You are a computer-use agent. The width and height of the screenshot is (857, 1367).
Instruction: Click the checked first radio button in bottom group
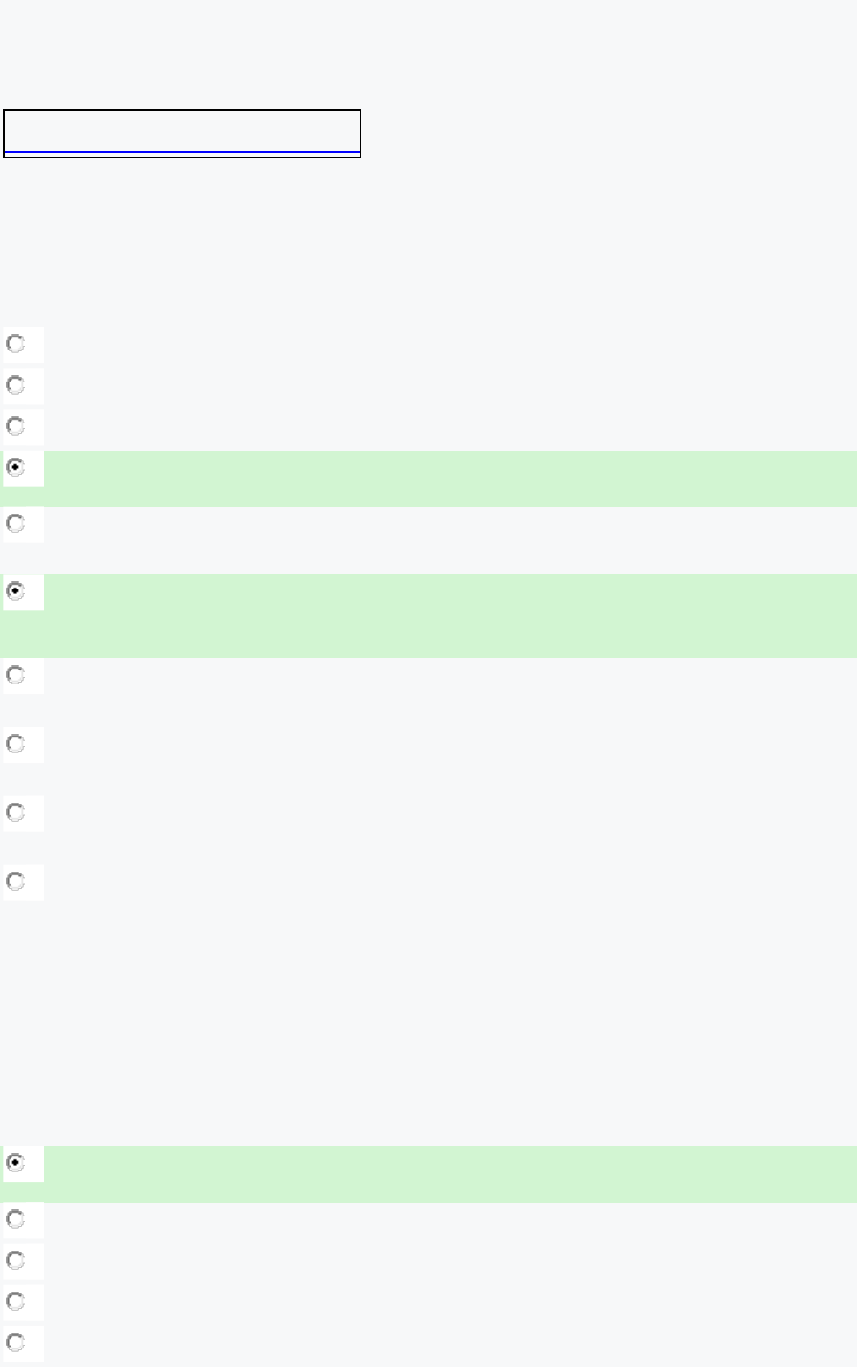[16, 1163]
